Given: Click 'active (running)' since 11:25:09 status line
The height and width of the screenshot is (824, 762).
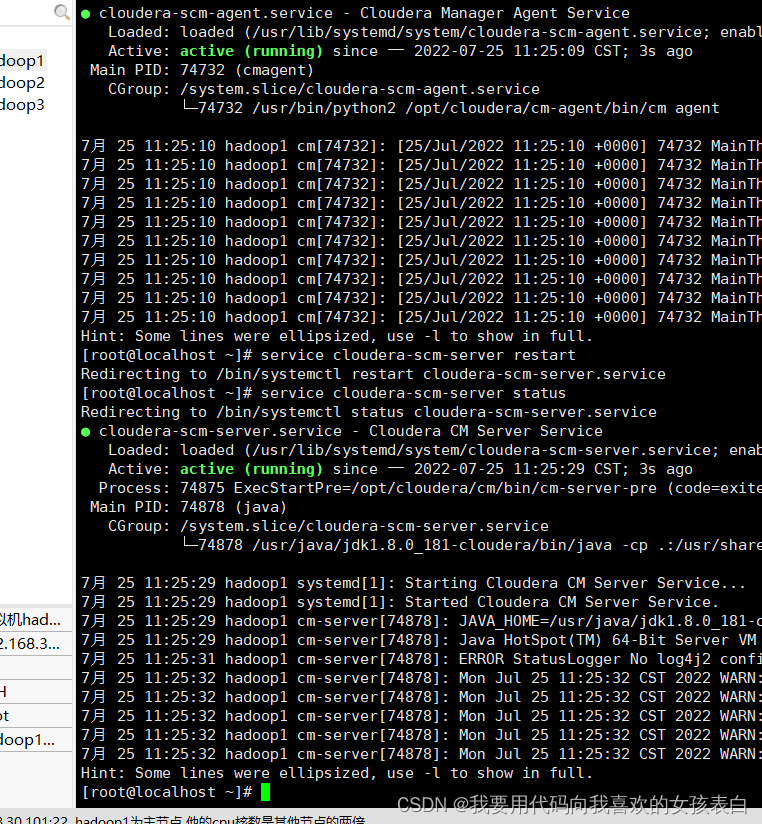Looking at the screenshot, I should pyautogui.click(x=400, y=51).
